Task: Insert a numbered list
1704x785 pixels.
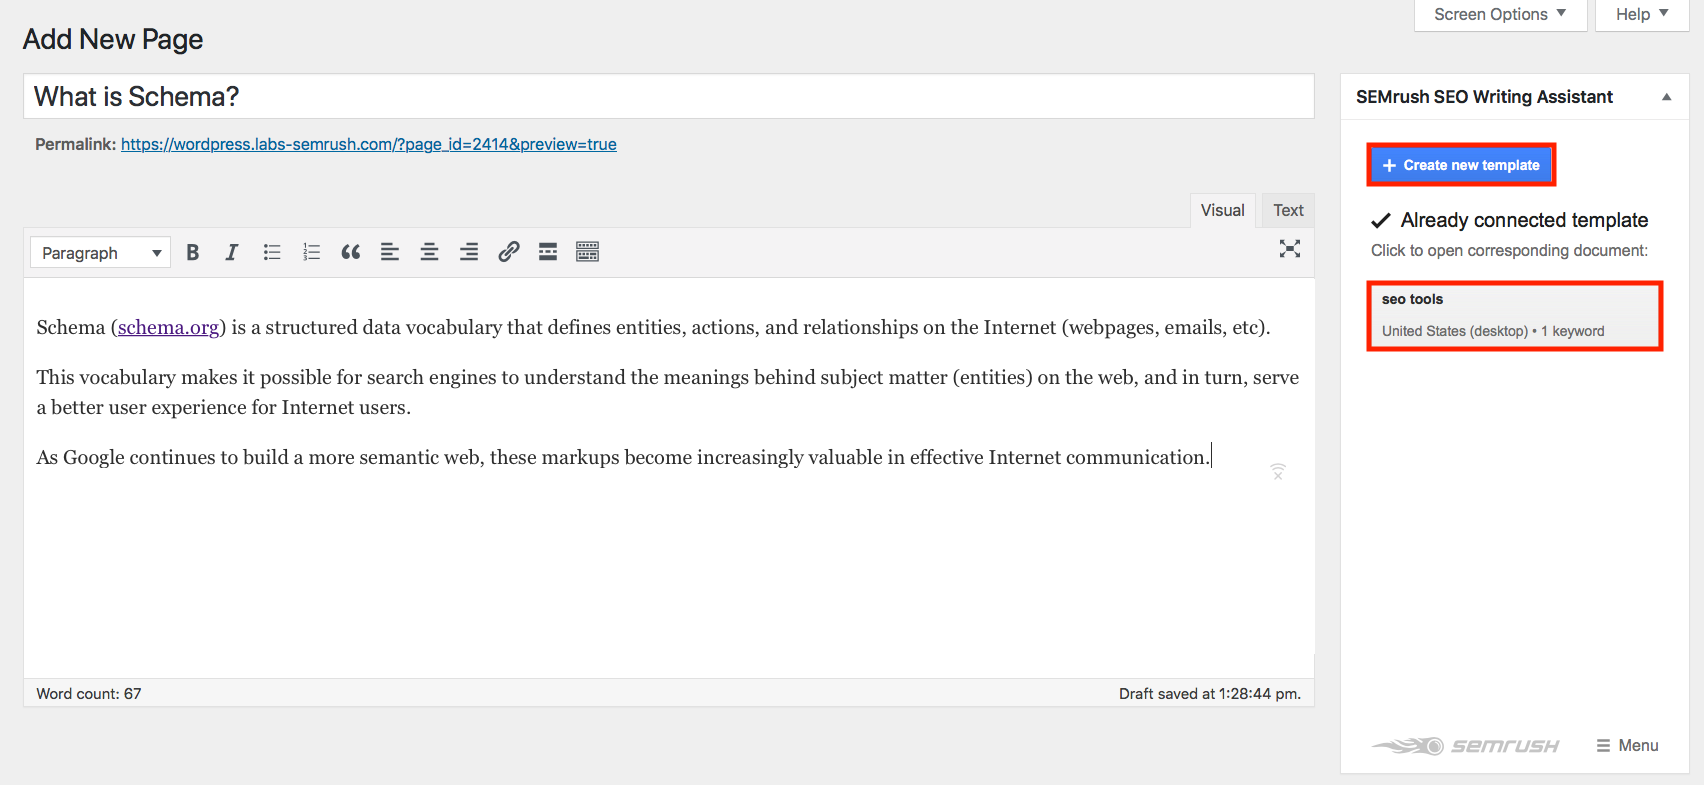Action: click(x=311, y=252)
